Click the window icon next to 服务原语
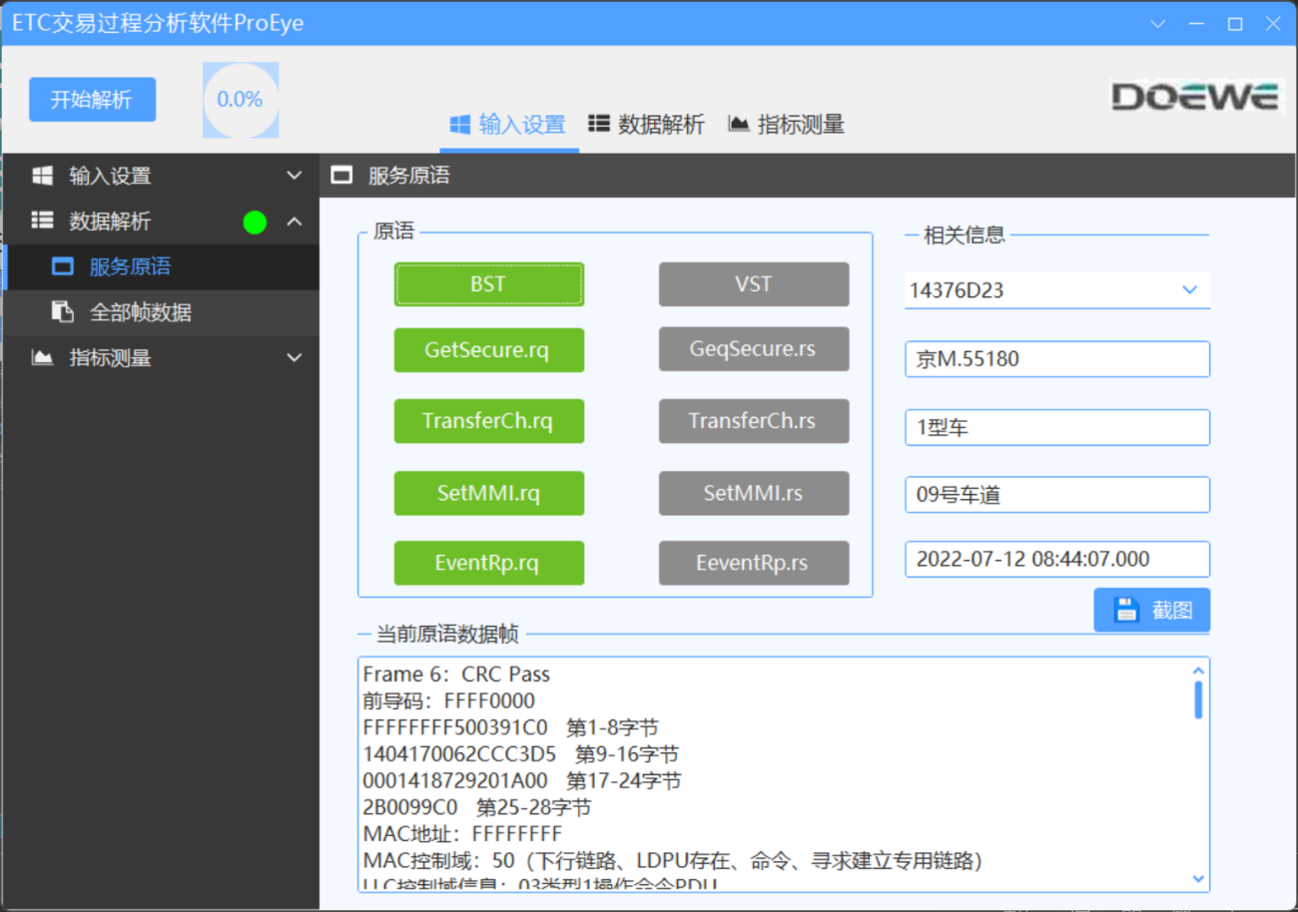Viewport: 1298px width, 912px height. click(x=62, y=267)
